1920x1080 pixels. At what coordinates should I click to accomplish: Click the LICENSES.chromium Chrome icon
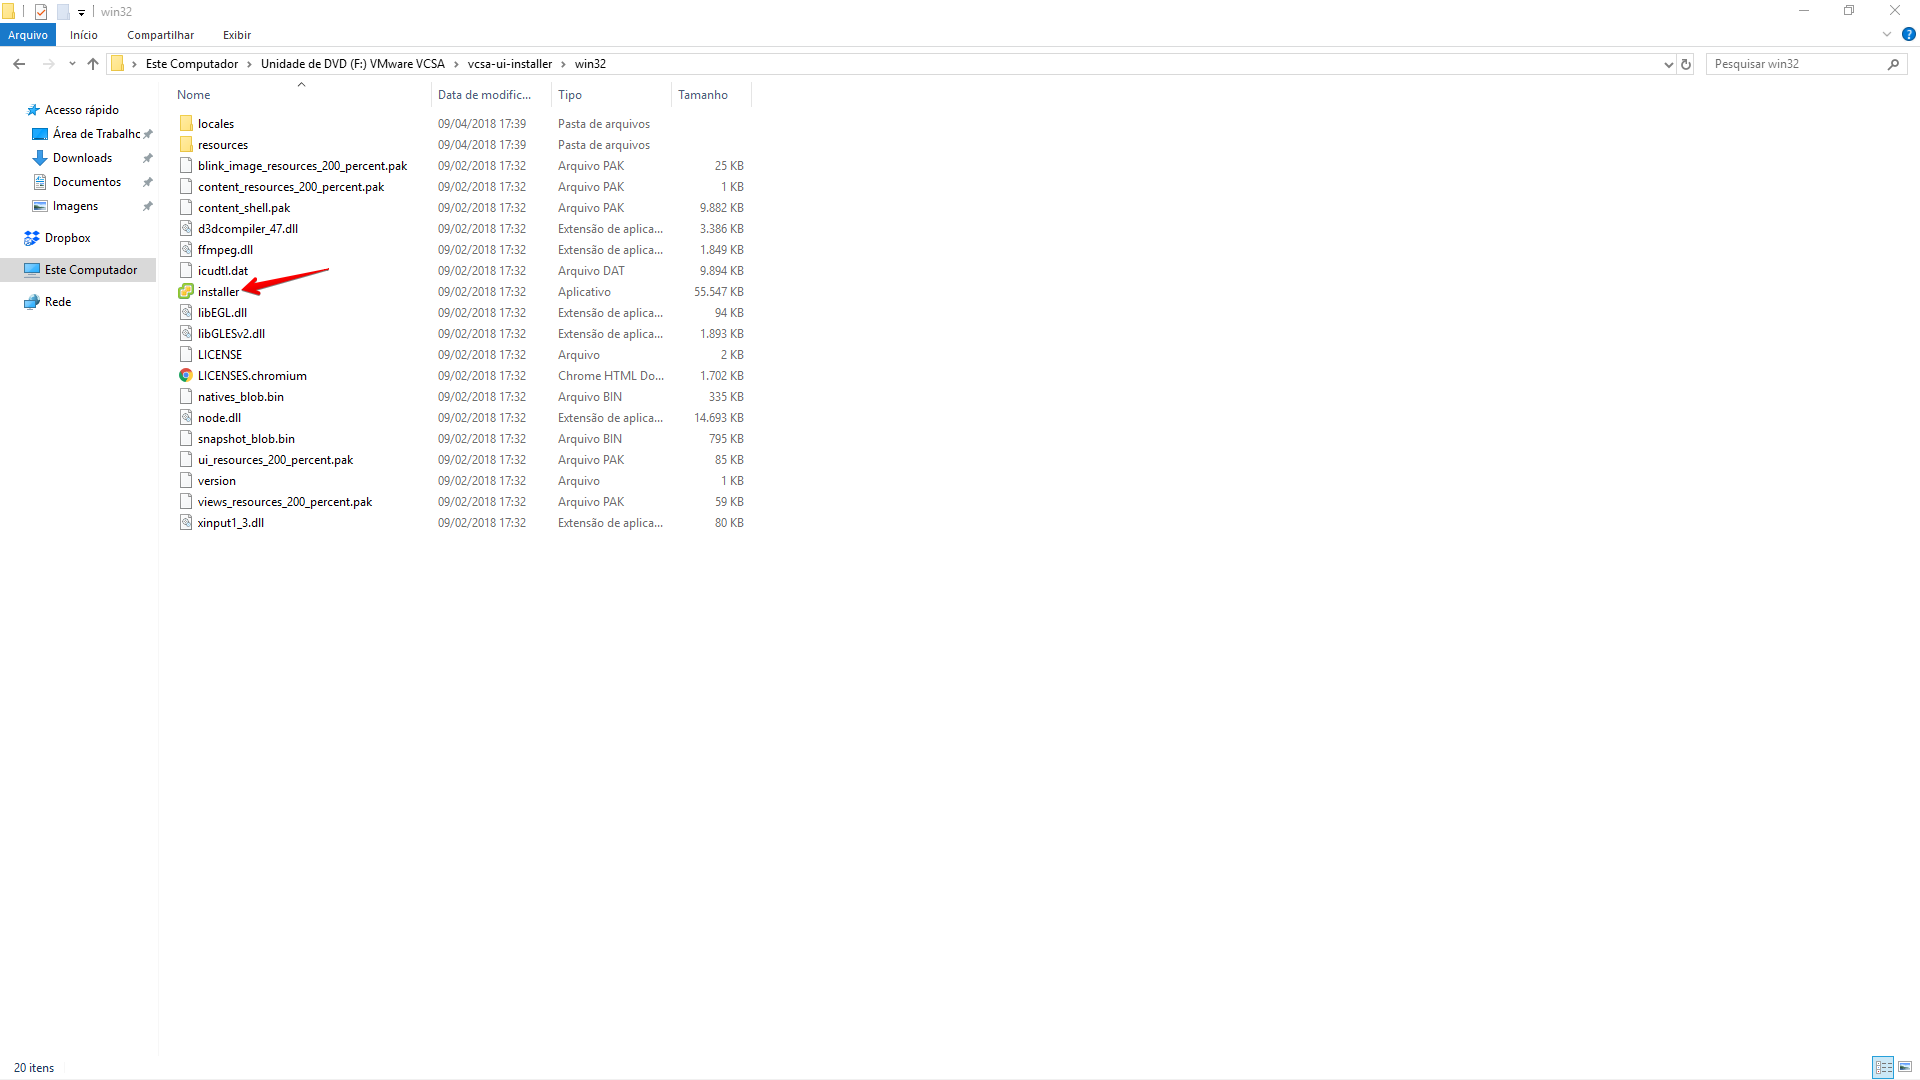tap(186, 376)
